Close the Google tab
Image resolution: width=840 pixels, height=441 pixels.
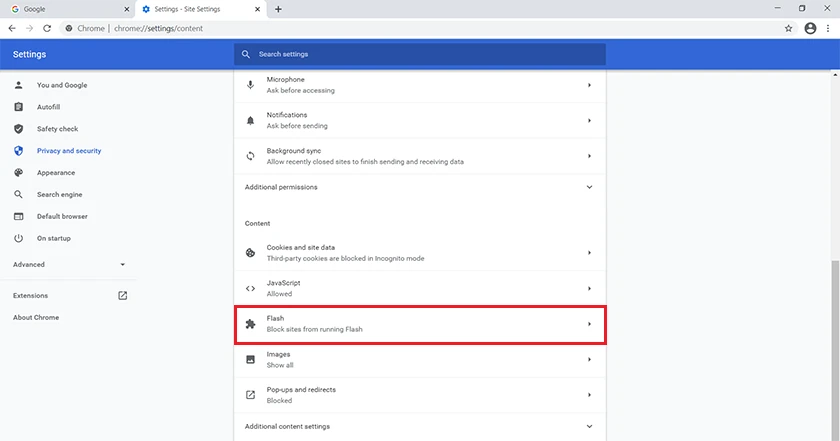[x=126, y=9]
